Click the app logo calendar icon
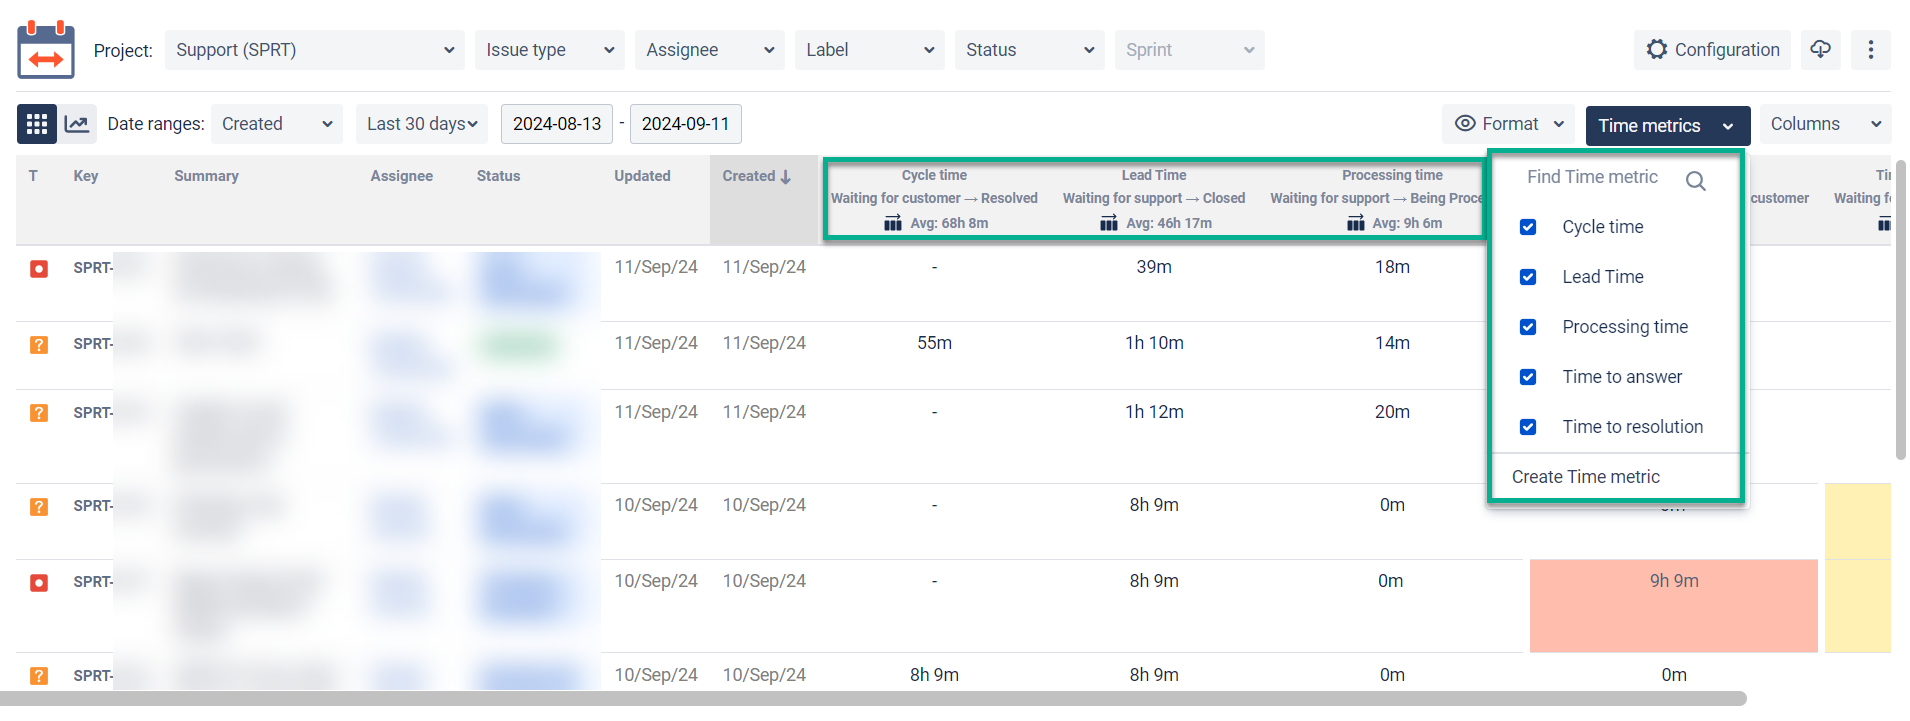Viewport: 1910px width, 721px height. tap(46, 49)
